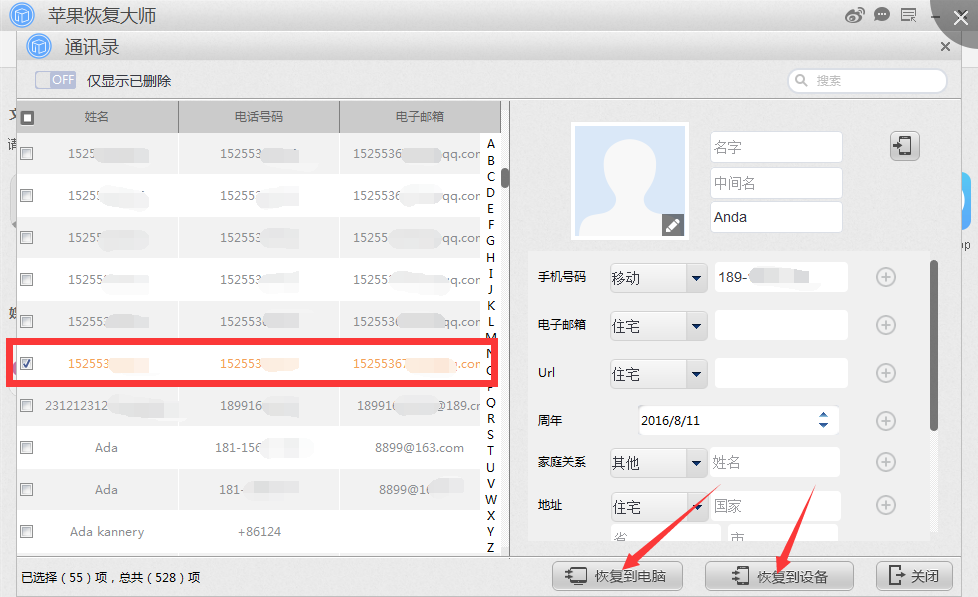Add another 电子邮箱 with the plus icon
Image resolution: width=978 pixels, height=597 pixels.
click(885, 325)
